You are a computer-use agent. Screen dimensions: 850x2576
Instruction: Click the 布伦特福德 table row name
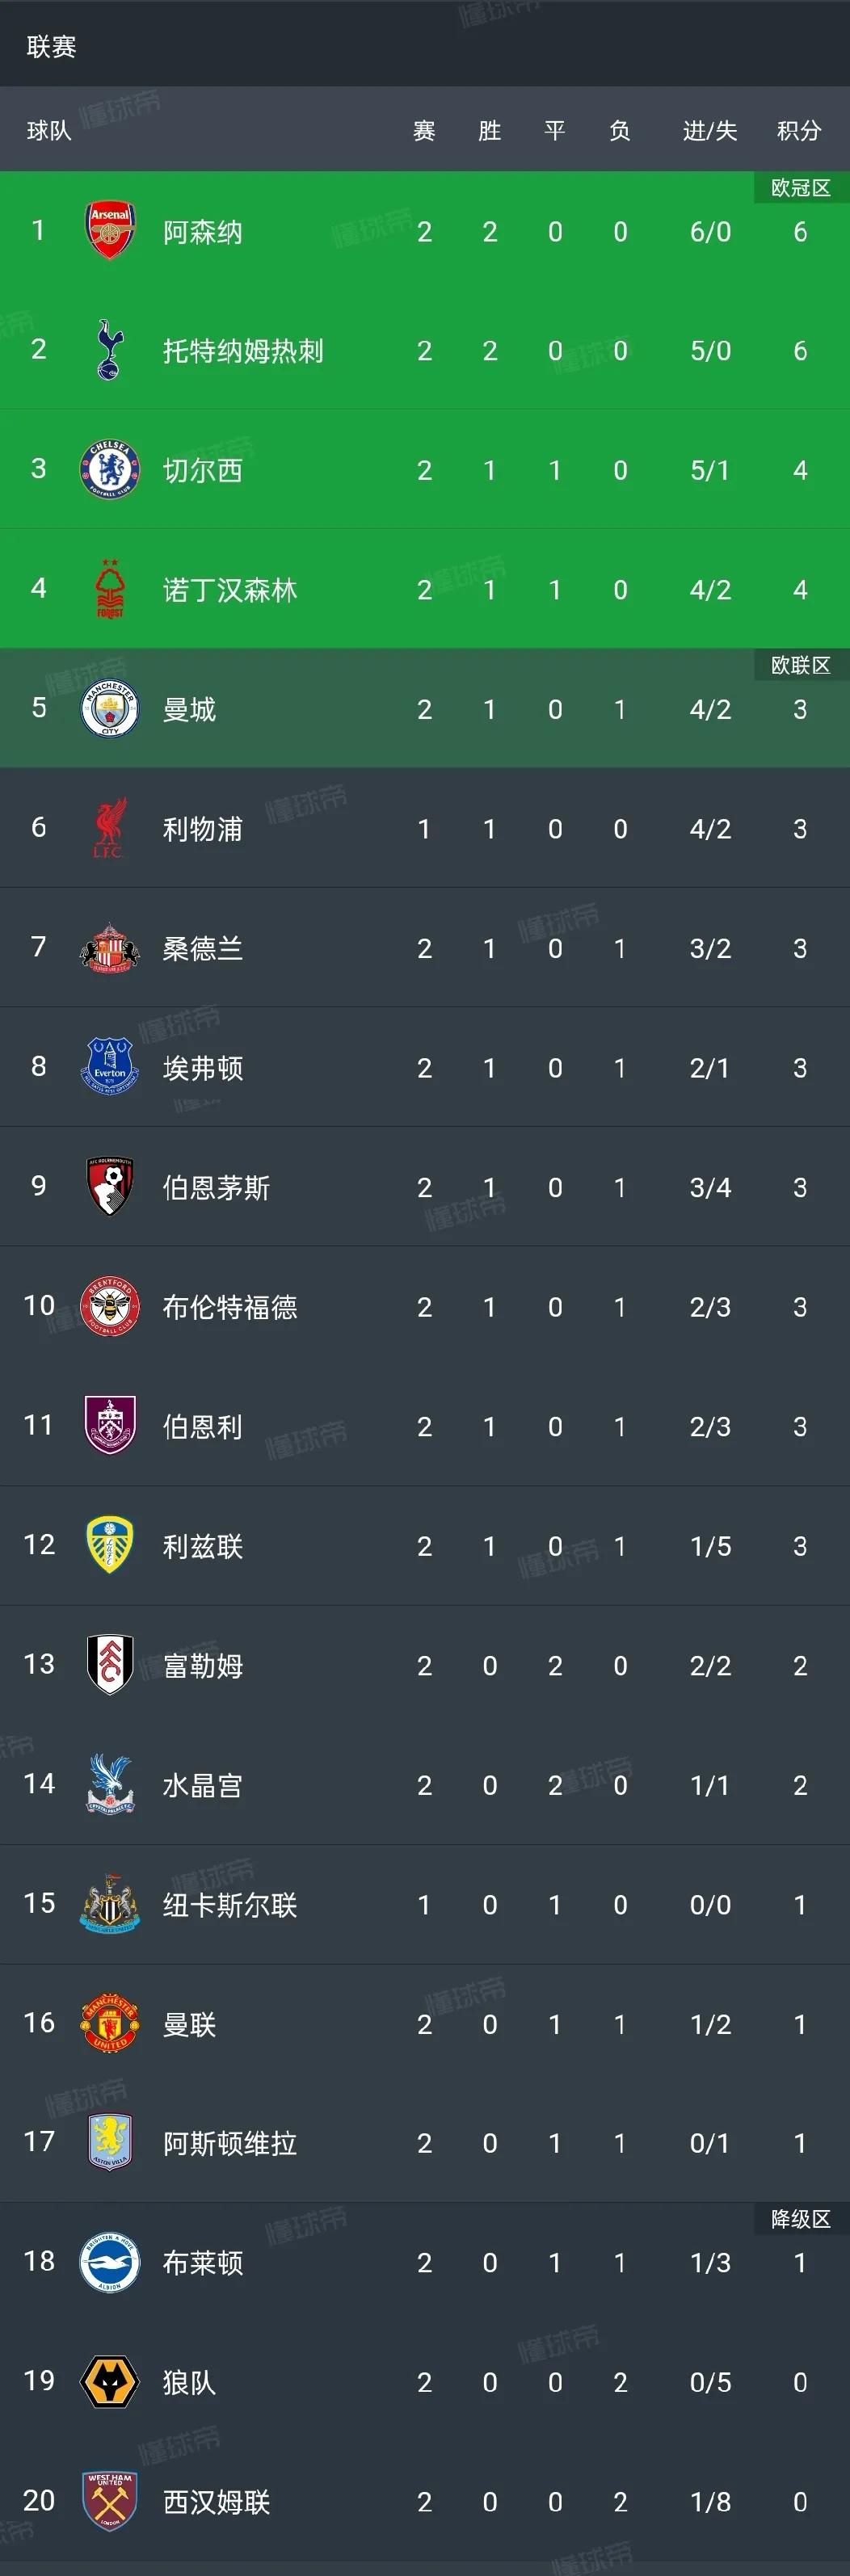click(x=230, y=1307)
